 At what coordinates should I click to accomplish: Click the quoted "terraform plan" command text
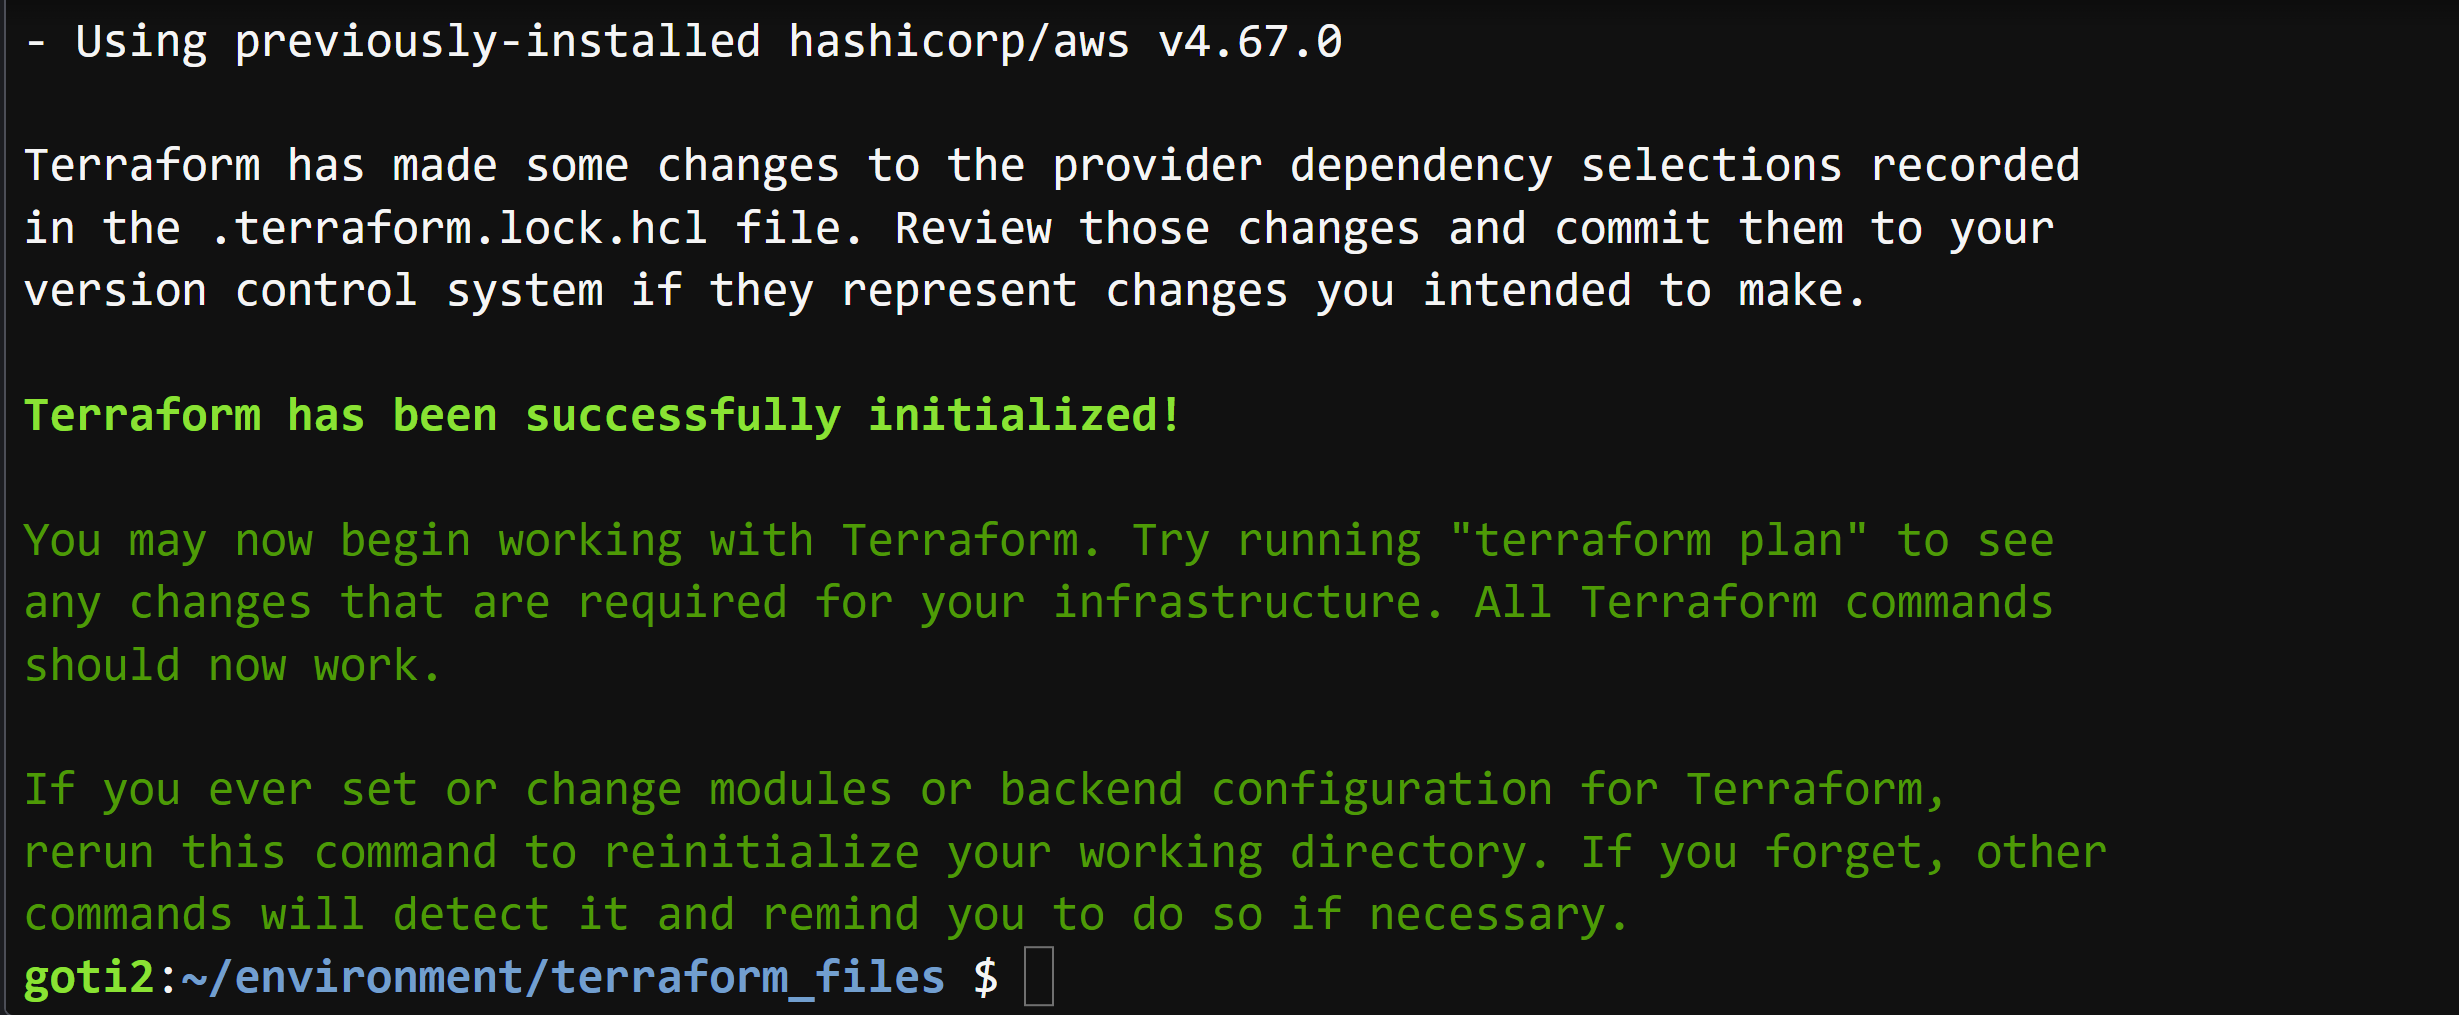pyautogui.click(x=1658, y=540)
